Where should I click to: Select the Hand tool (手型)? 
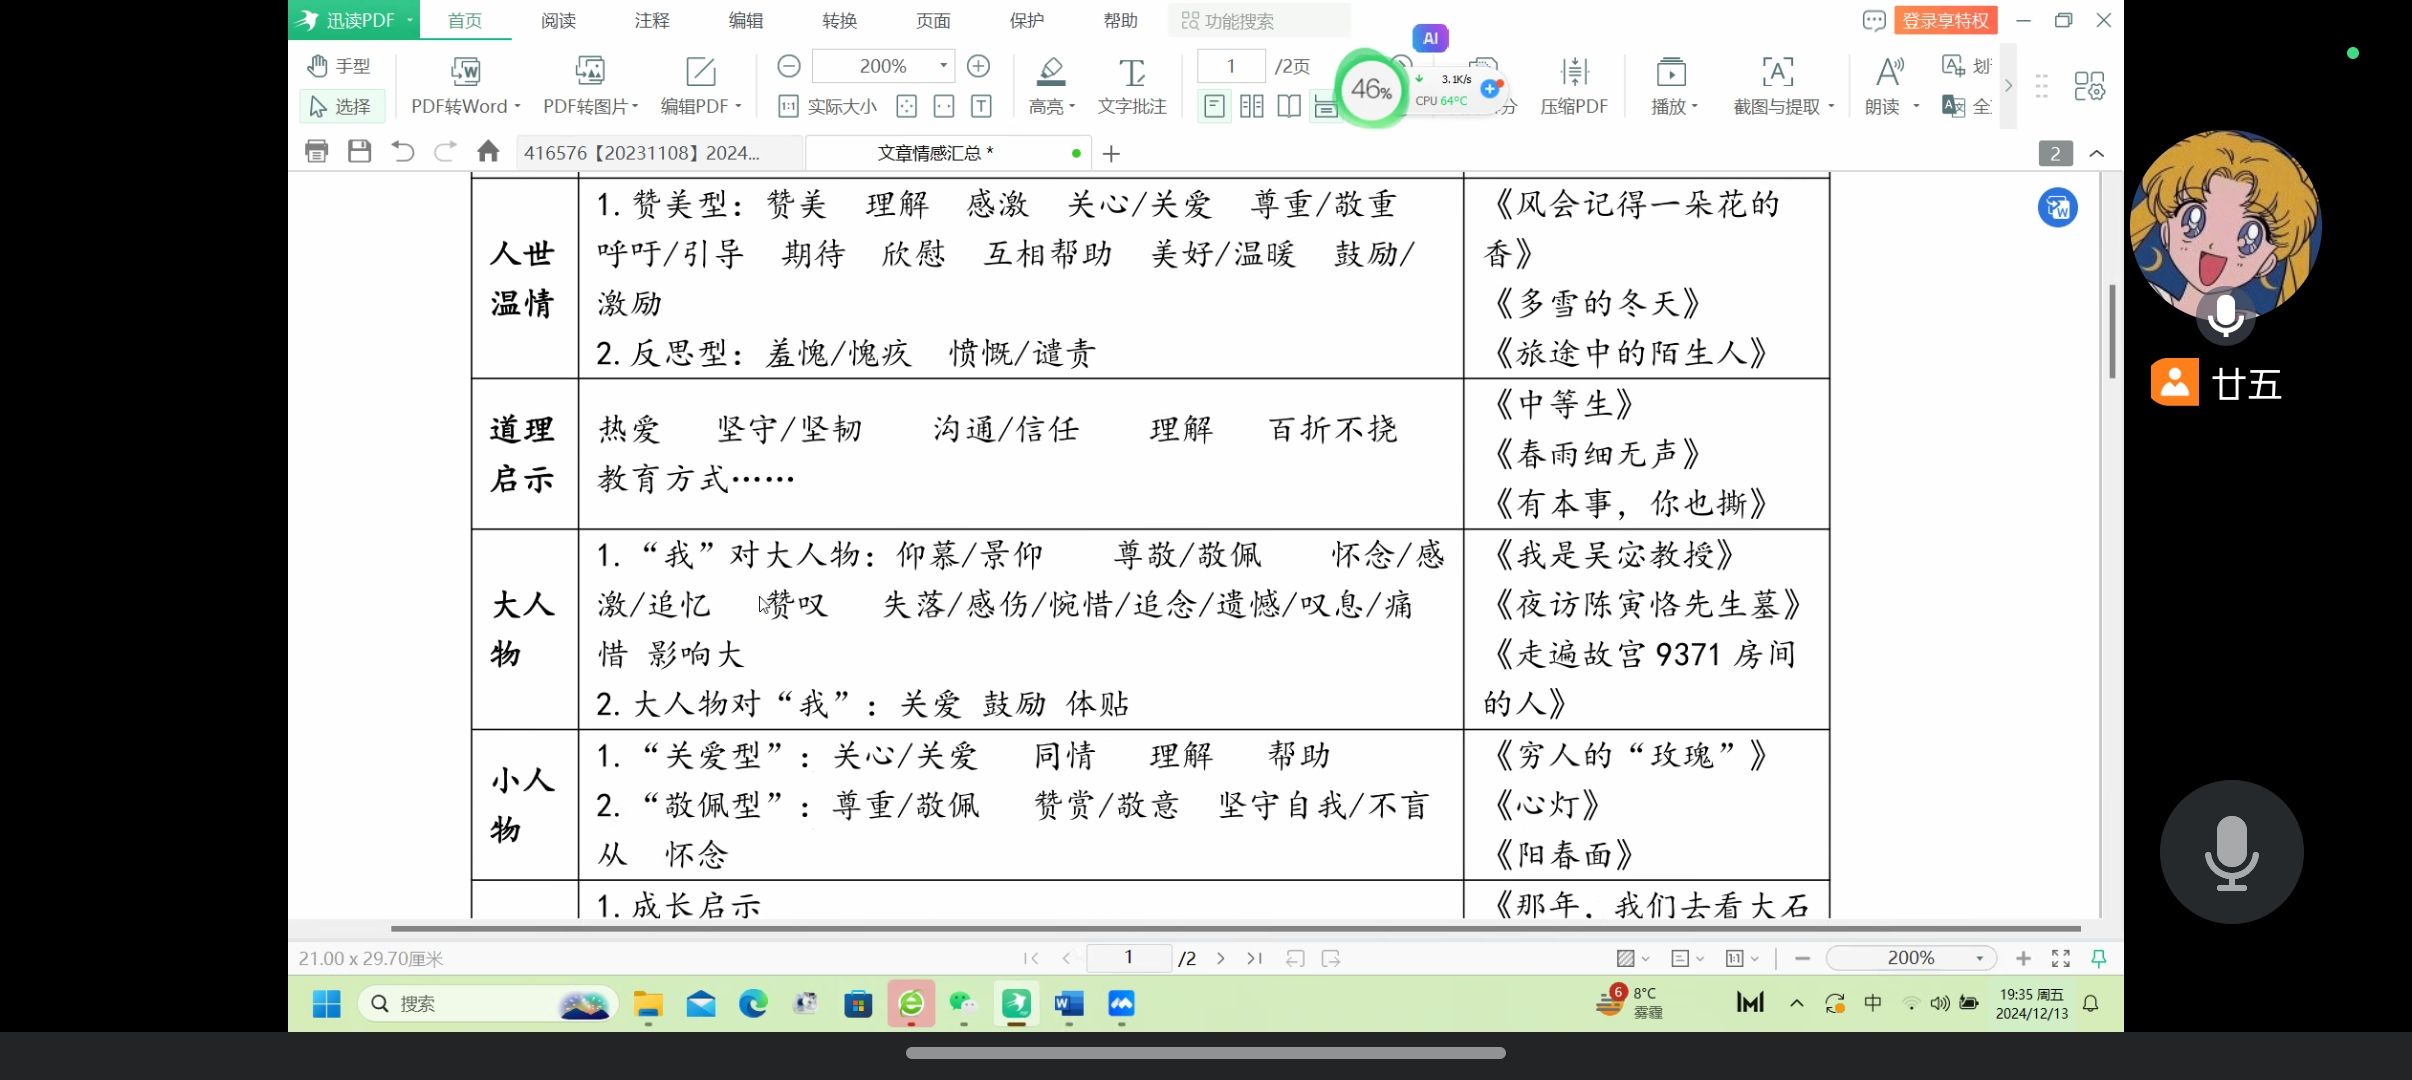[339, 66]
